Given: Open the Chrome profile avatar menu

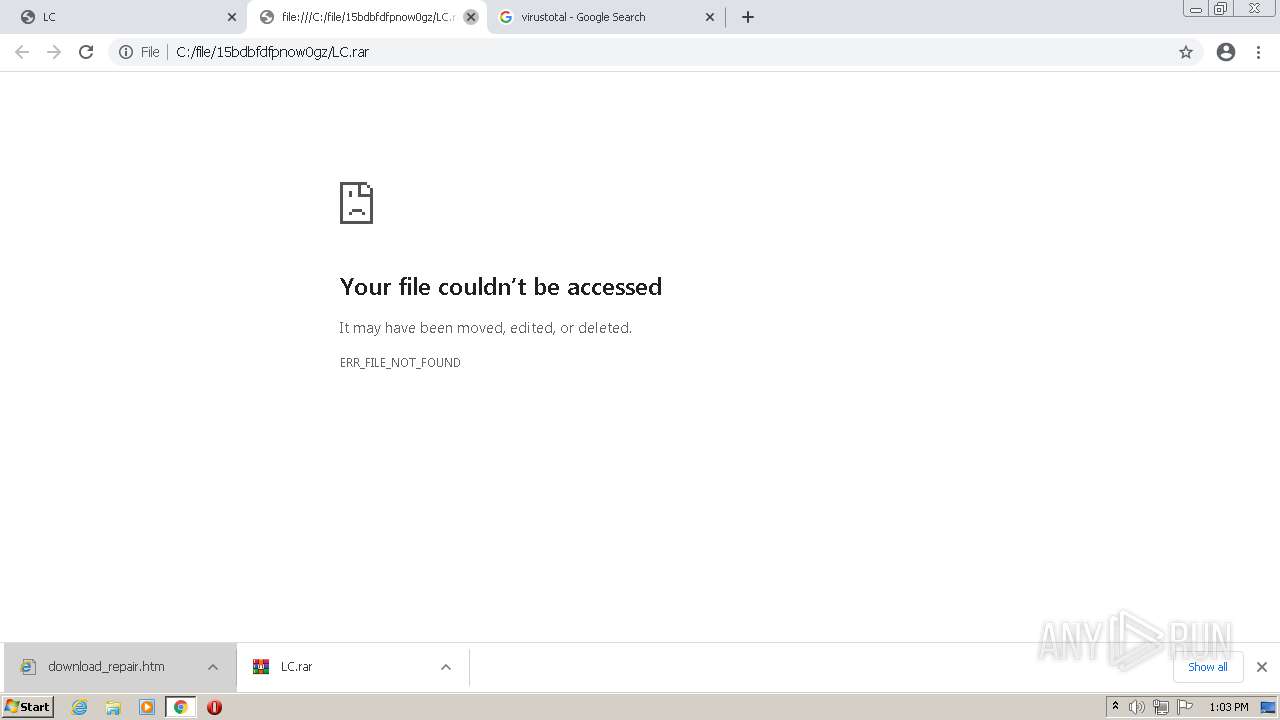Looking at the screenshot, I should [x=1226, y=52].
